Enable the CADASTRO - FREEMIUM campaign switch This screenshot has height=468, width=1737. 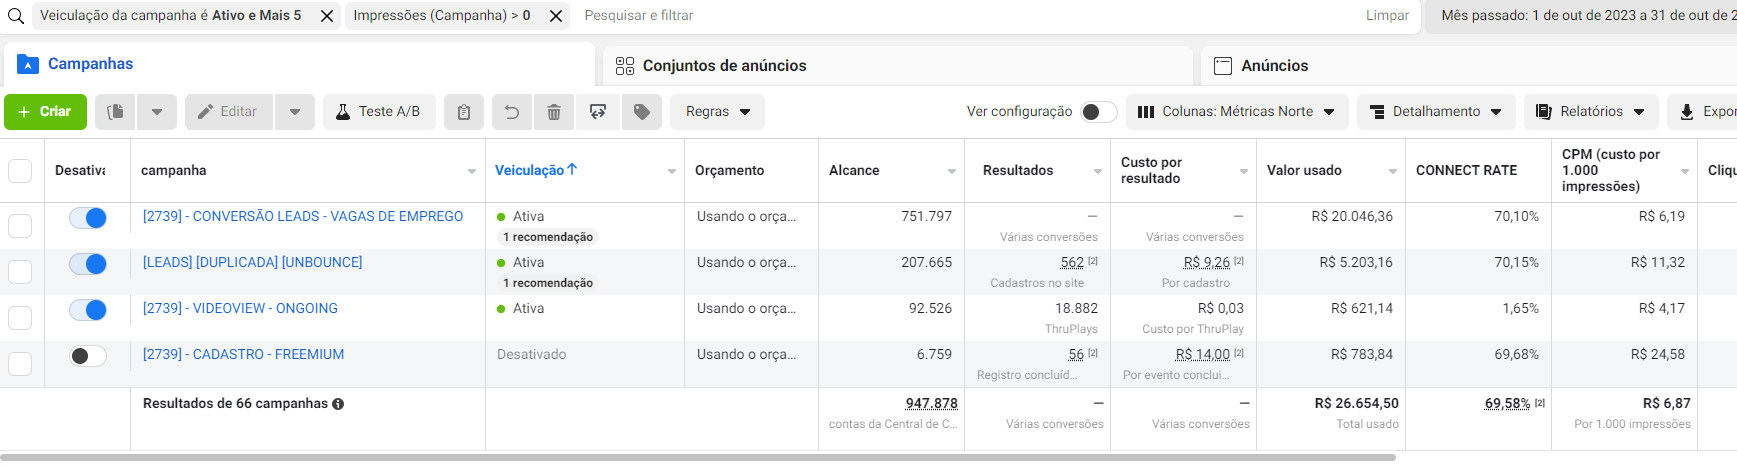point(88,356)
